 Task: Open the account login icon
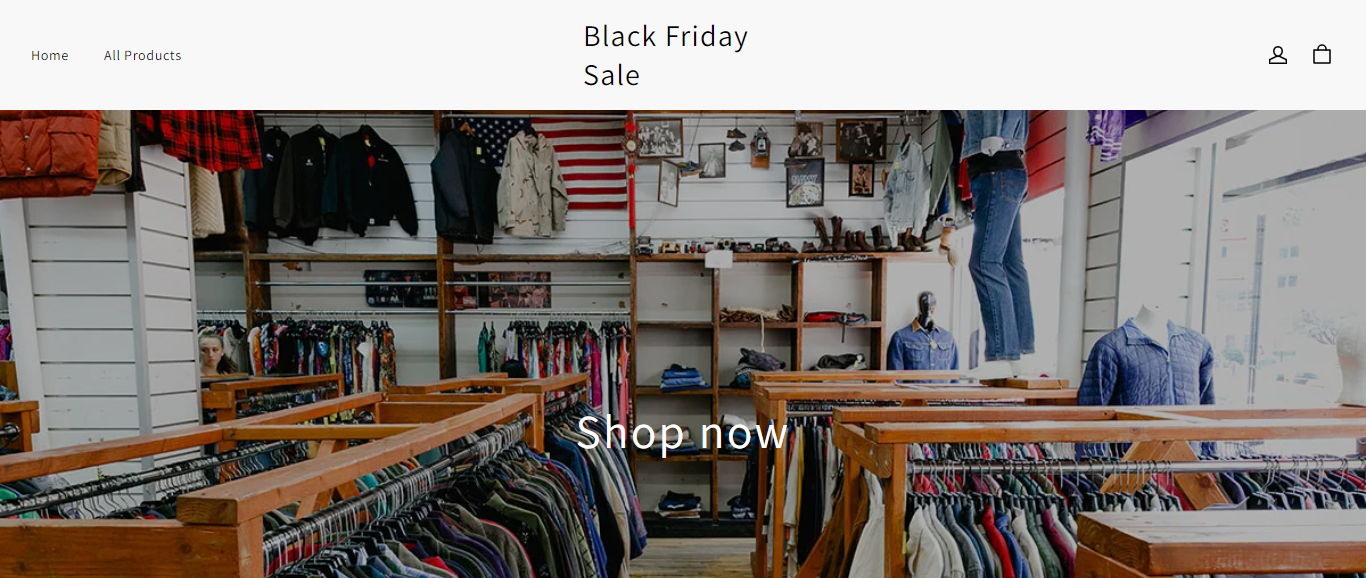pyautogui.click(x=1277, y=55)
